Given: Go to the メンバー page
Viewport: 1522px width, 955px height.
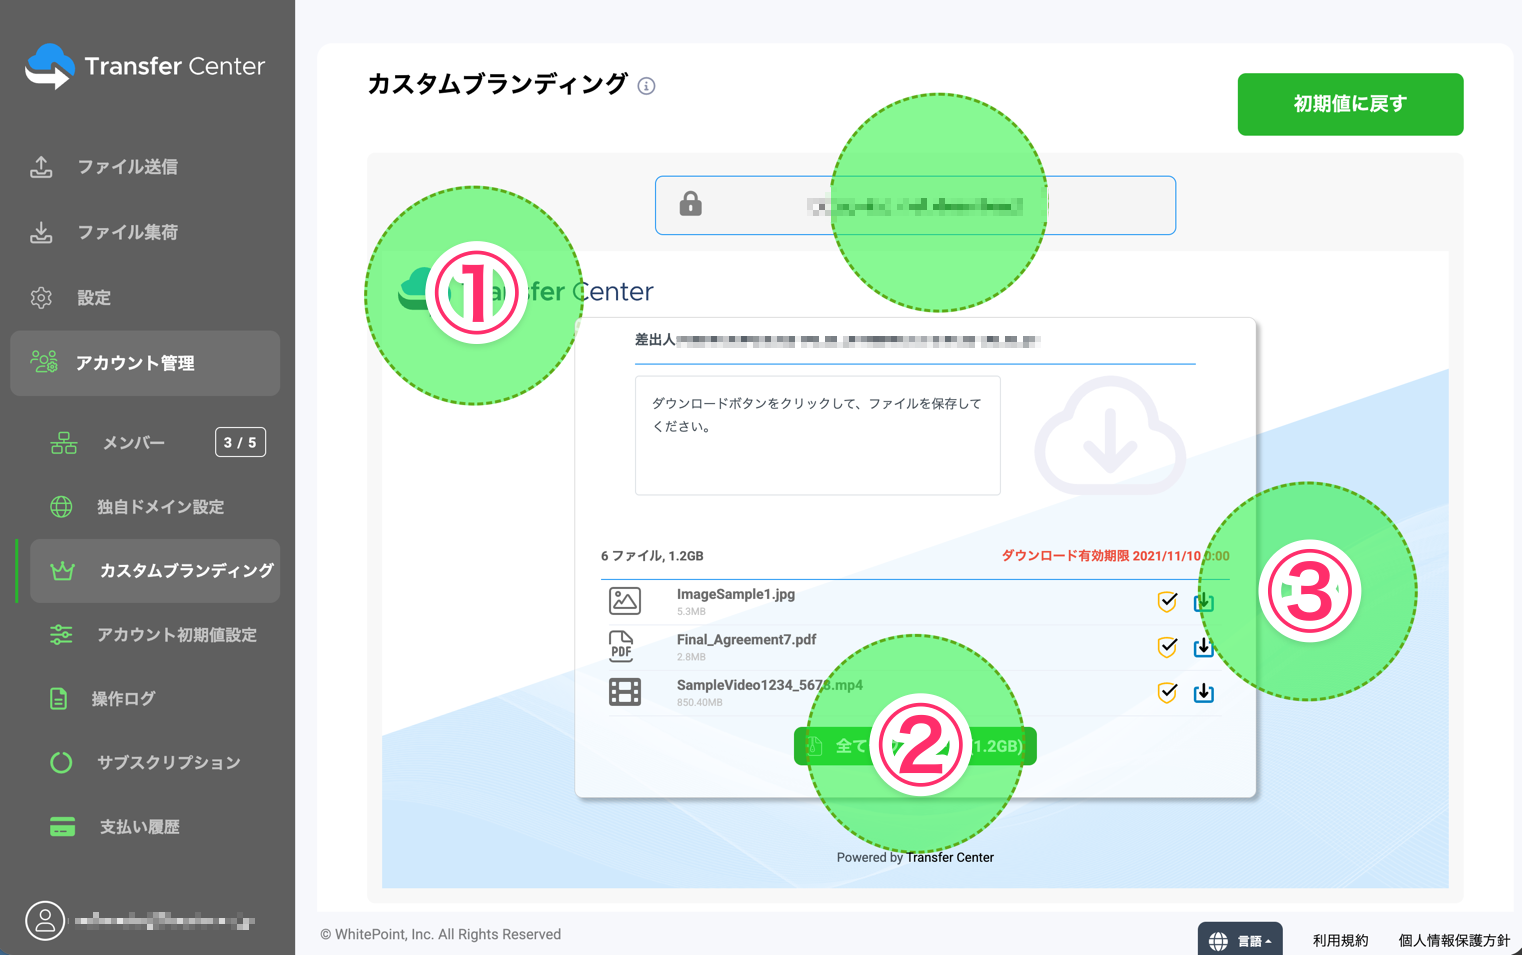Looking at the screenshot, I should (133, 443).
